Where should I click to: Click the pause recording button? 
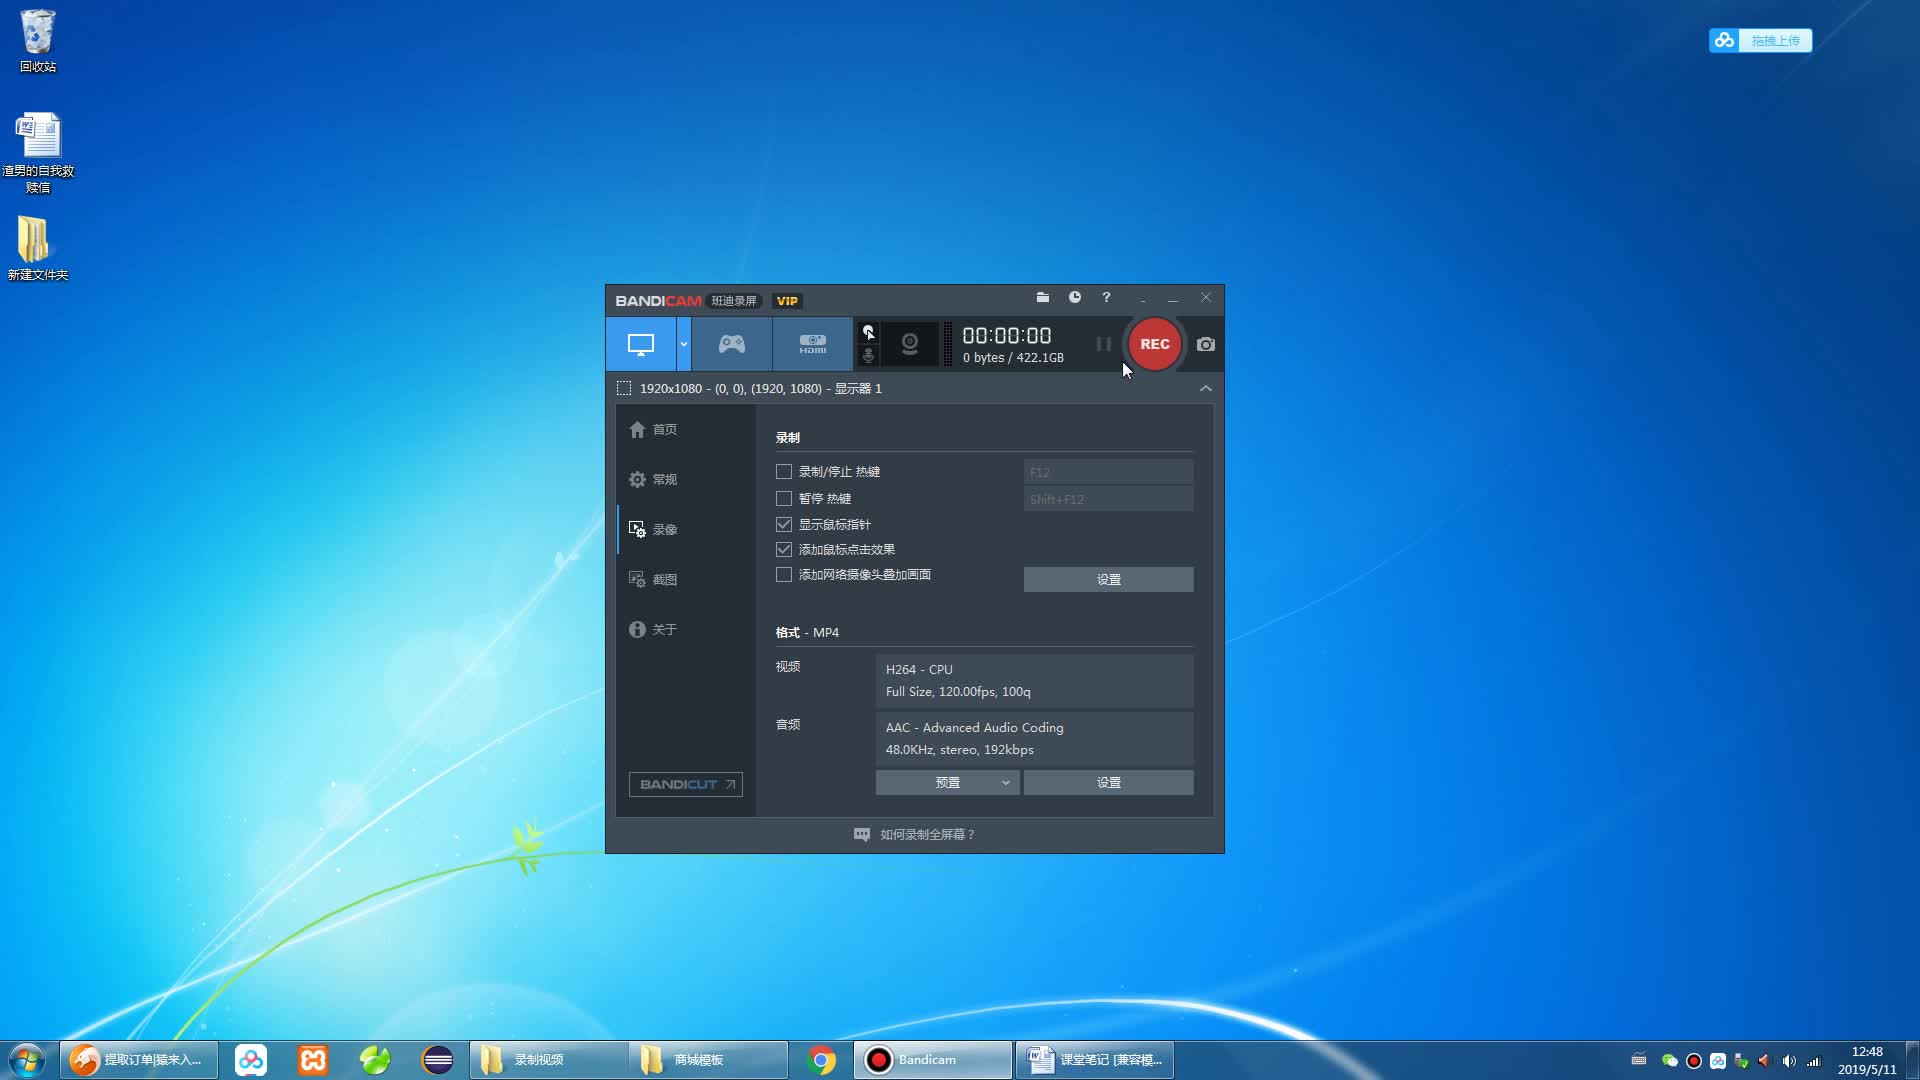pos(1101,343)
